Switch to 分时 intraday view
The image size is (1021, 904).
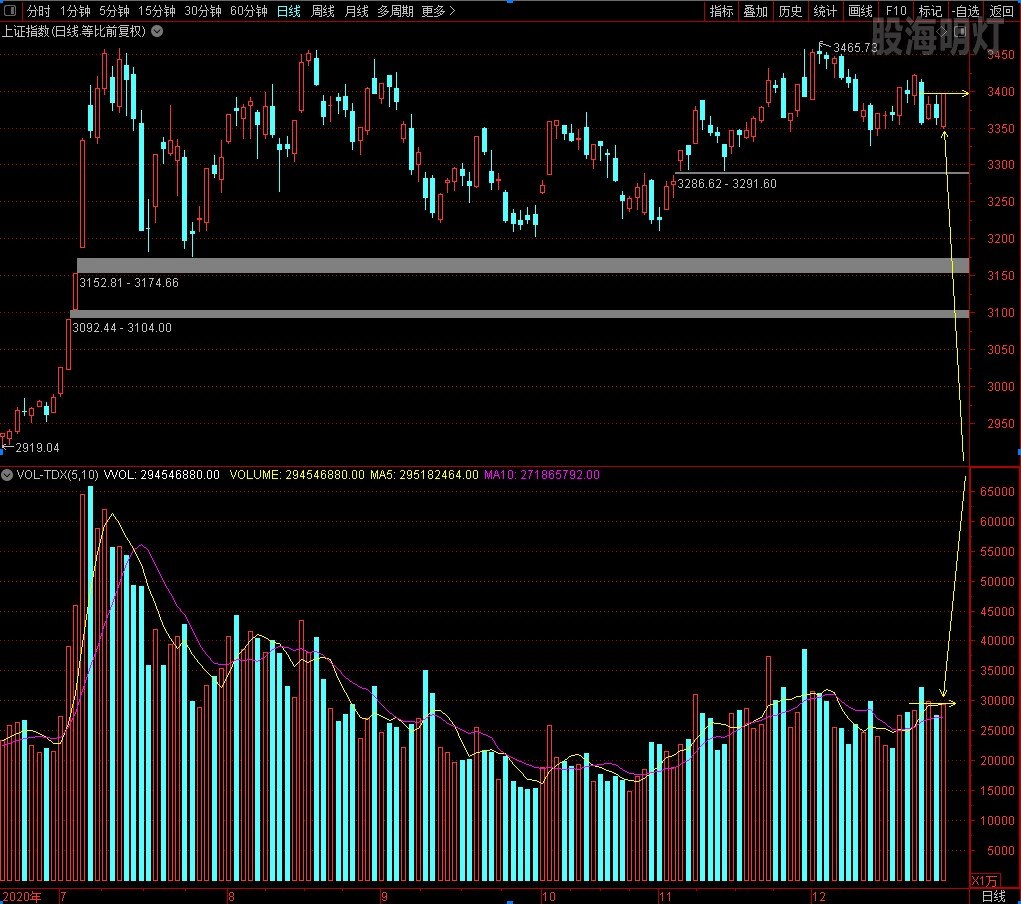pyautogui.click(x=38, y=11)
